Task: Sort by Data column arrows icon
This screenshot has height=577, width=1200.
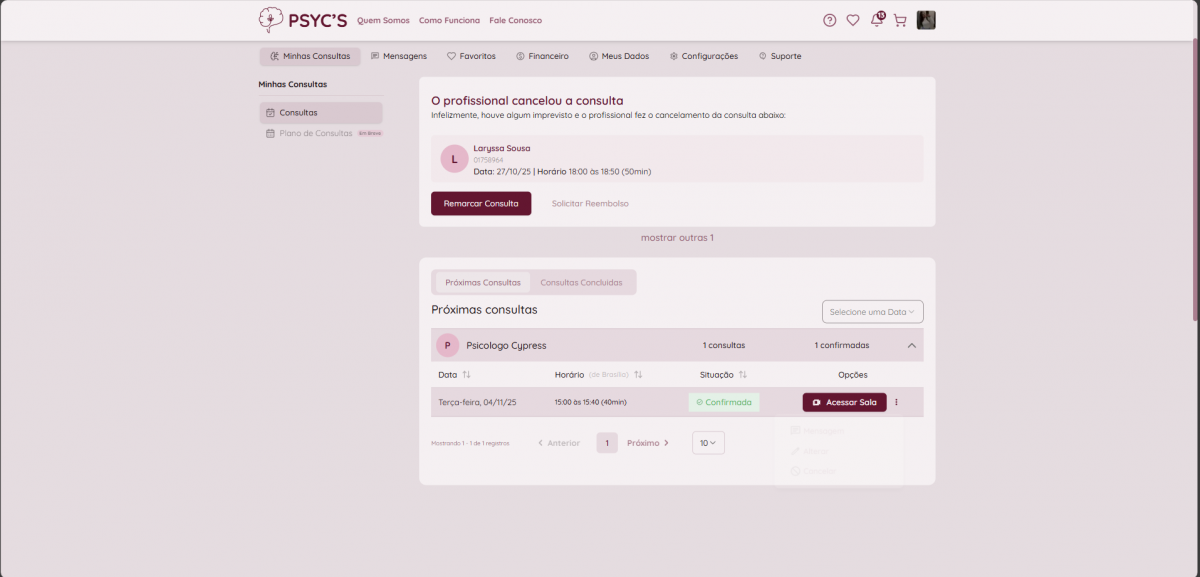Action: pos(466,375)
